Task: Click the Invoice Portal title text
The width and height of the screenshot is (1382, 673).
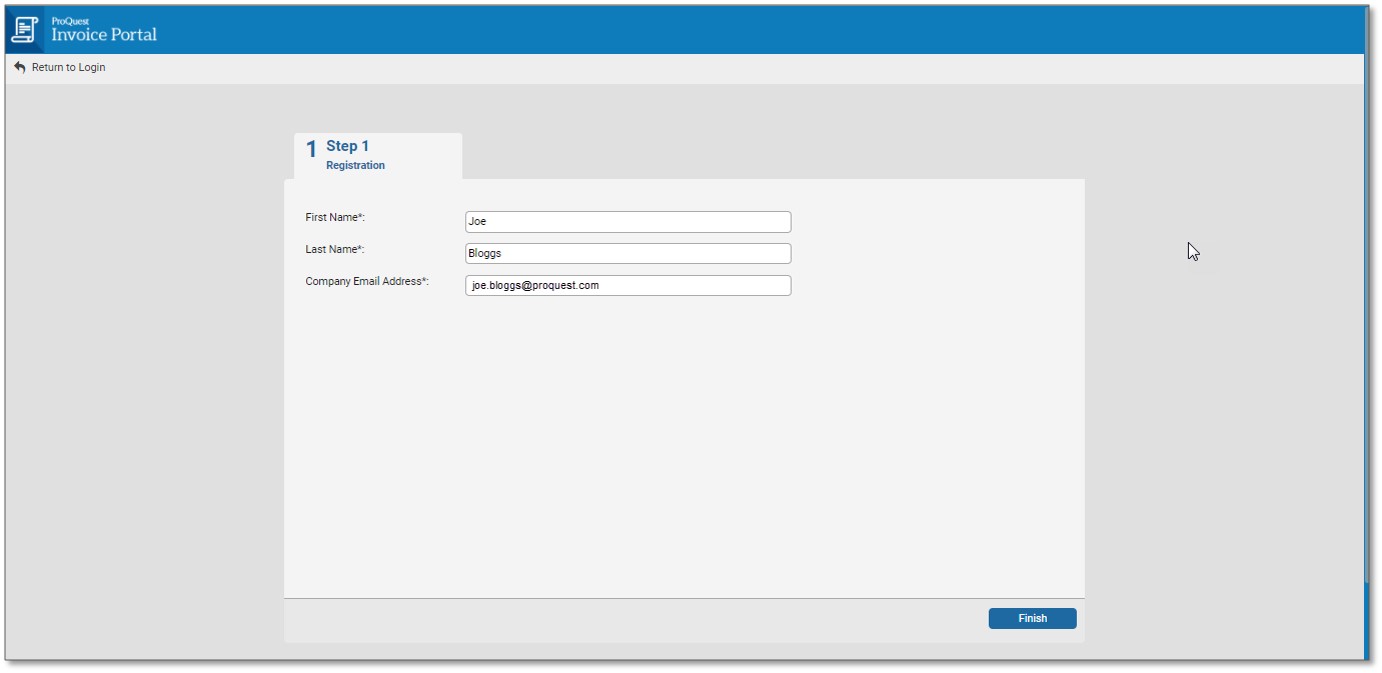Action: point(104,36)
